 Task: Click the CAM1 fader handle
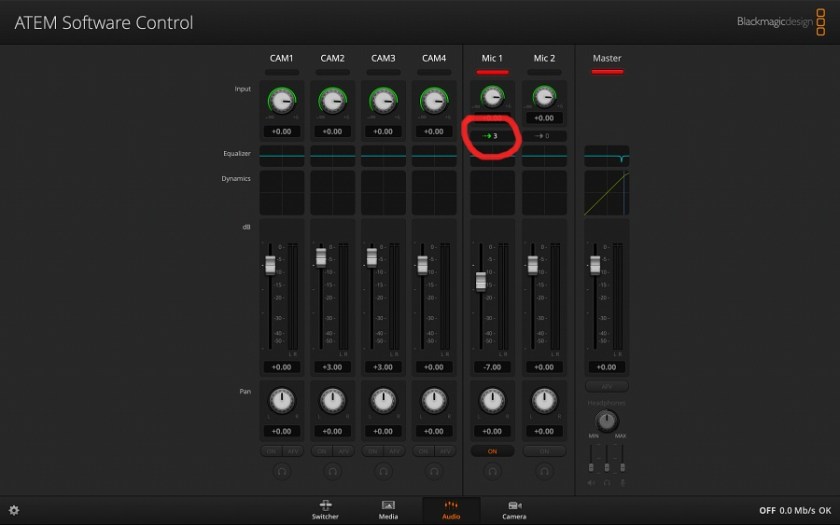pos(270,265)
